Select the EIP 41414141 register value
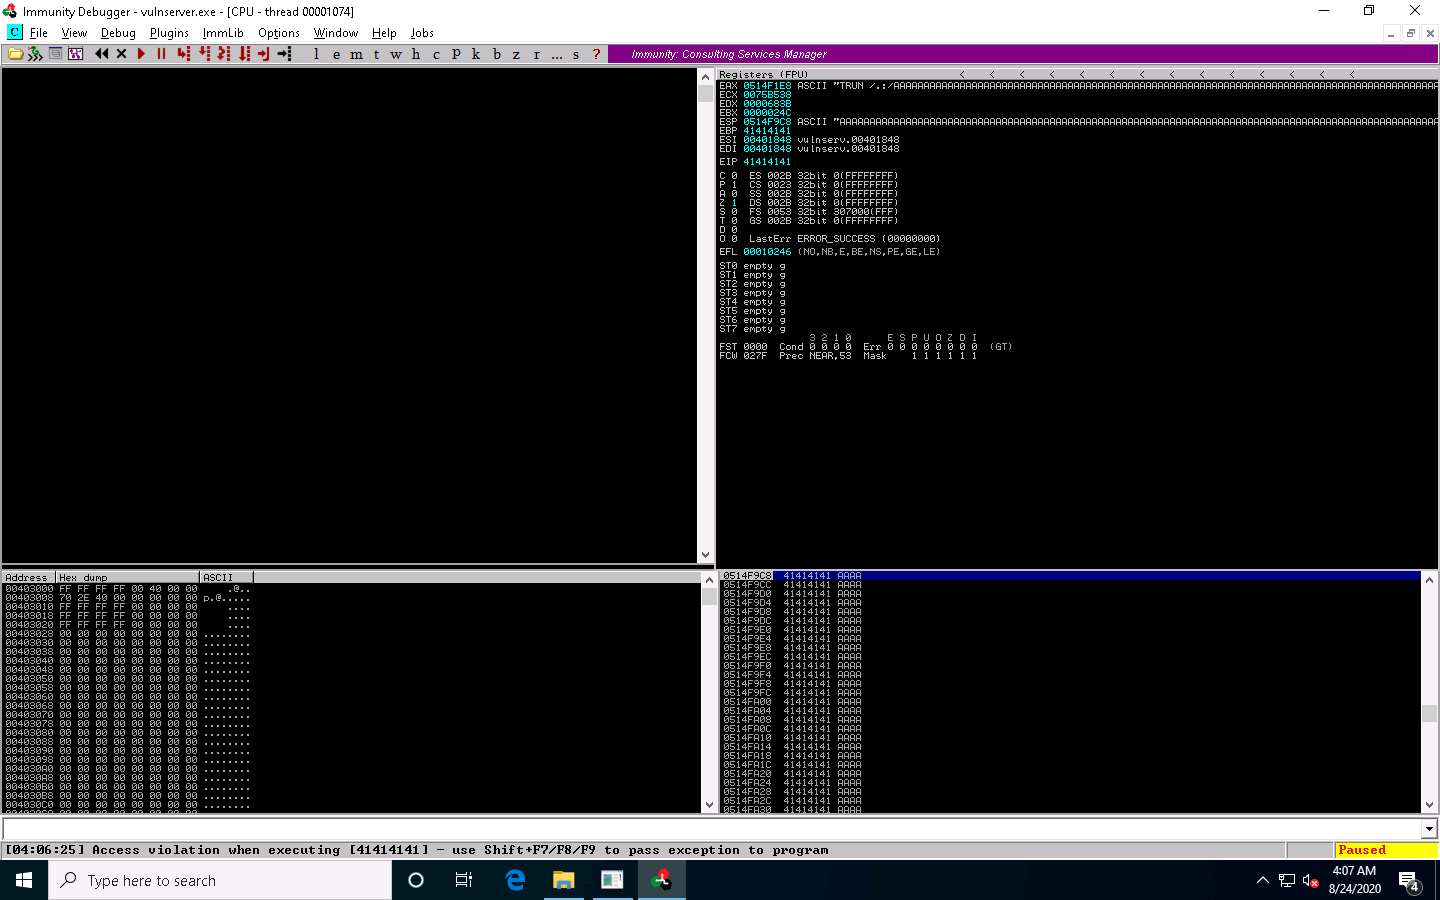 pyautogui.click(x=767, y=161)
